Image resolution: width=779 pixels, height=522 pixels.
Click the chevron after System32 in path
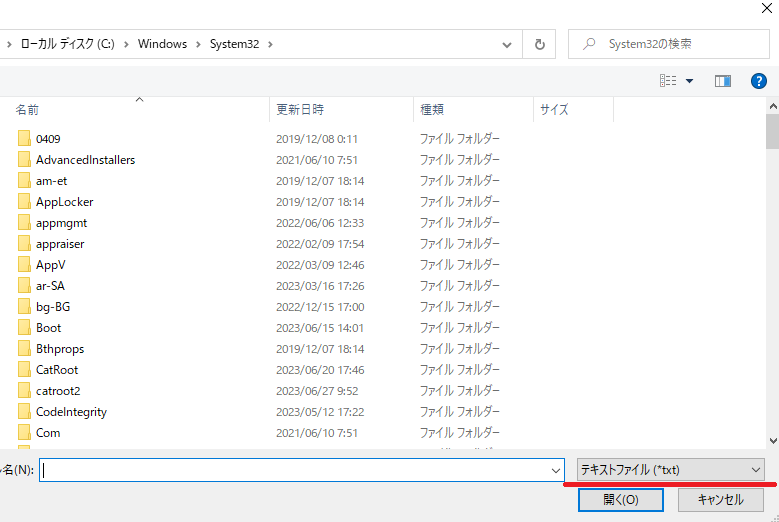[270, 44]
